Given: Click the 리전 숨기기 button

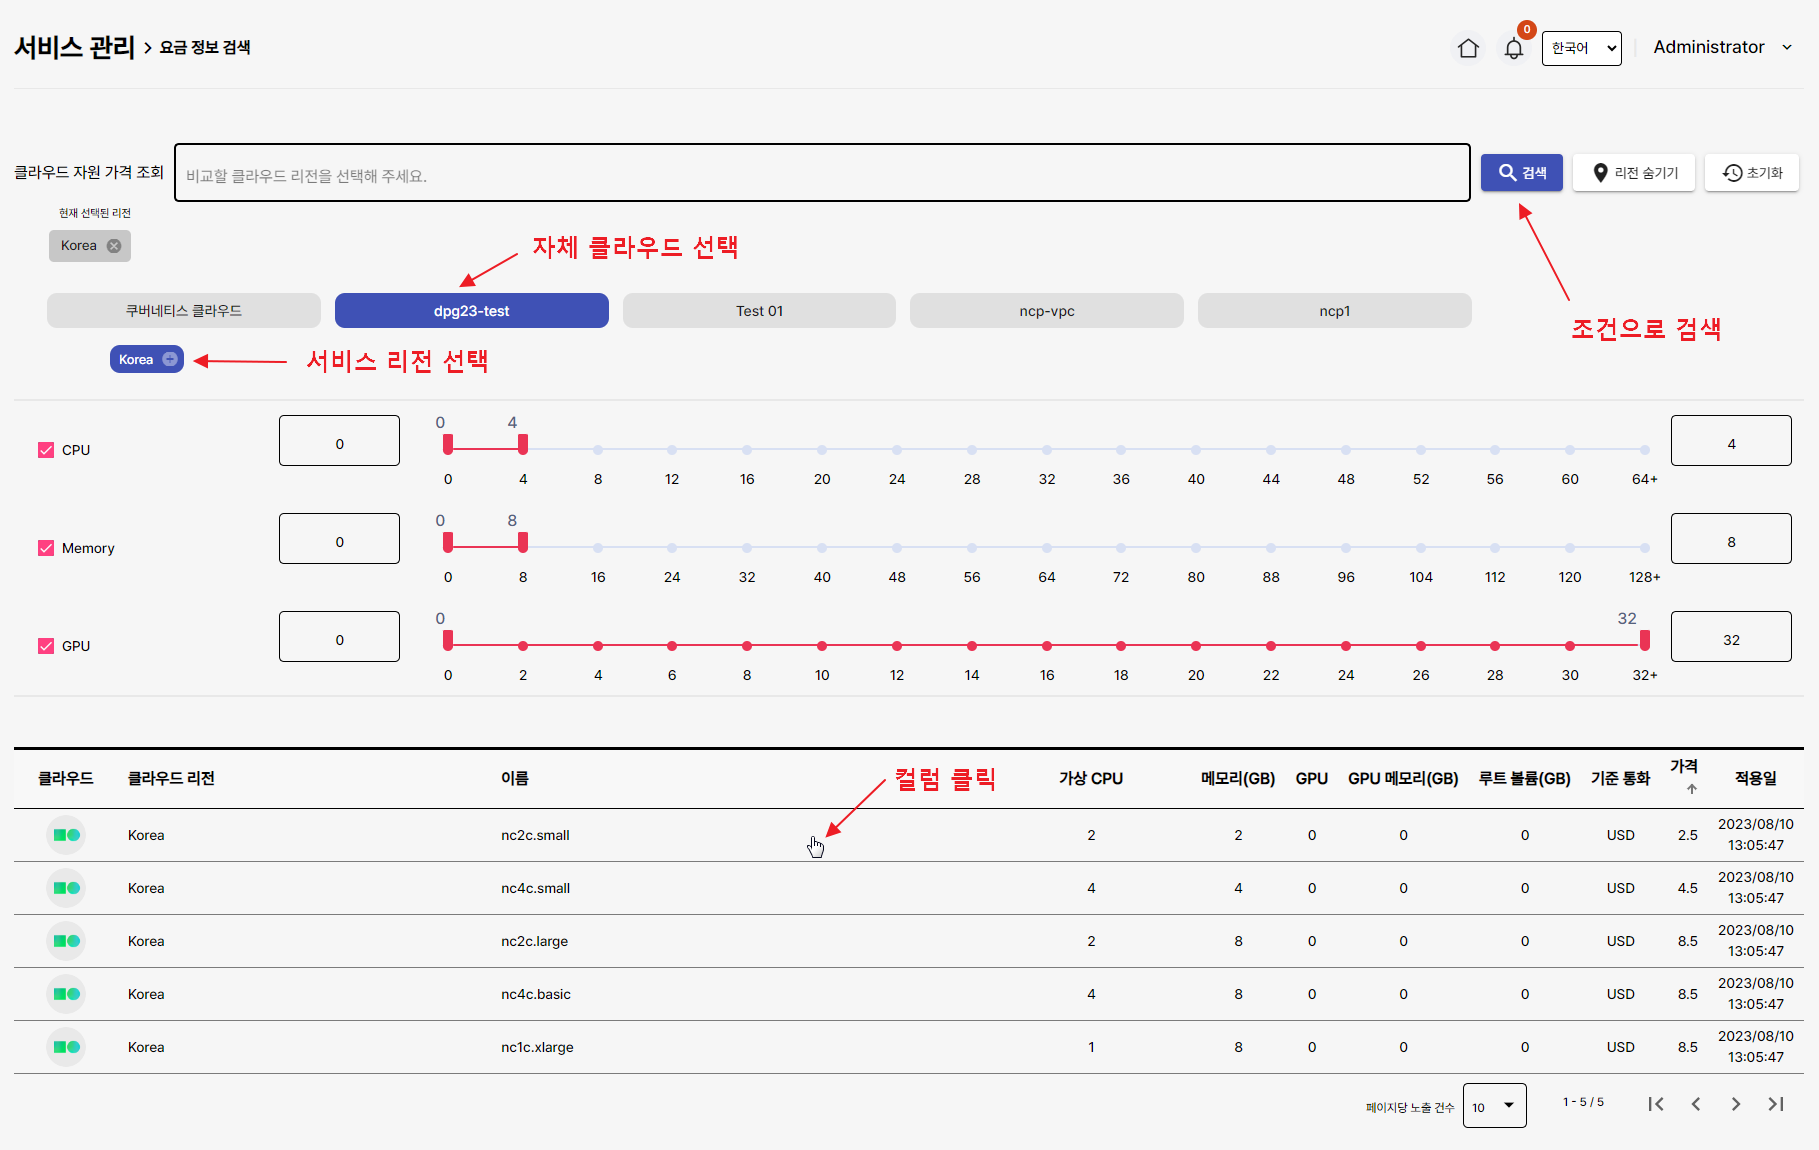Looking at the screenshot, I should [1634, 172].
